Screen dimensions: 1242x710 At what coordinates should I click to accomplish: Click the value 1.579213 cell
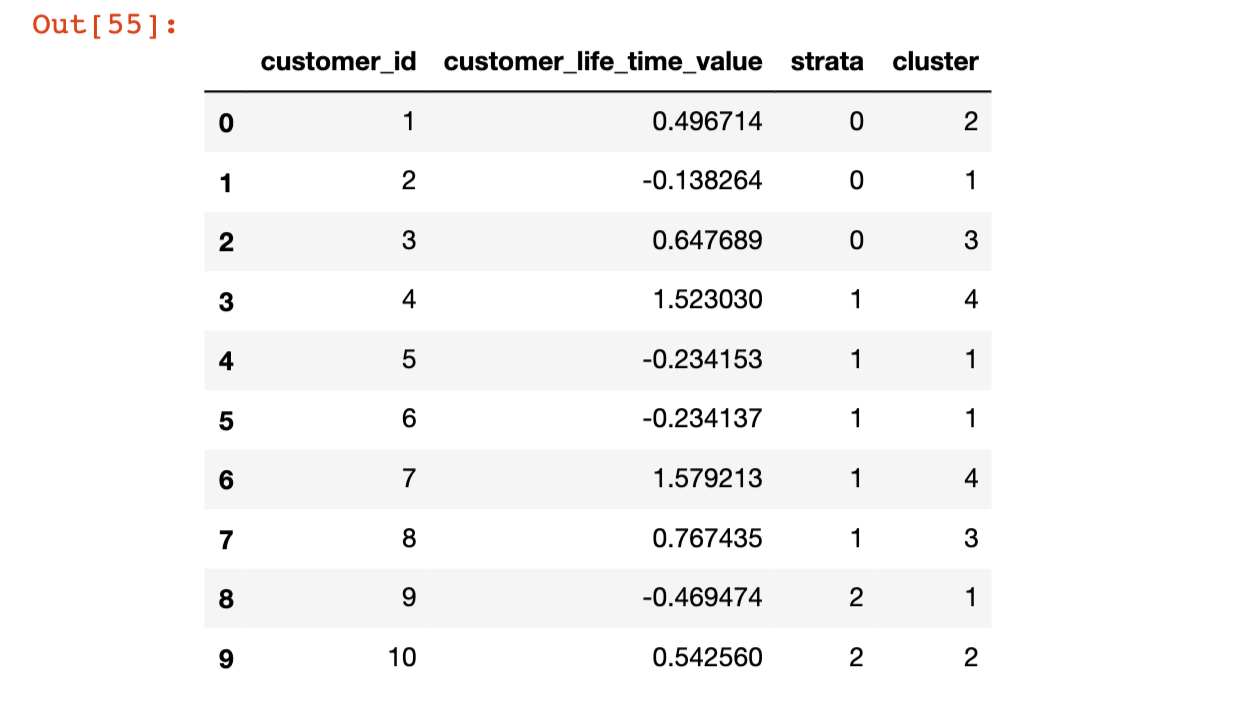coord(707,479)
